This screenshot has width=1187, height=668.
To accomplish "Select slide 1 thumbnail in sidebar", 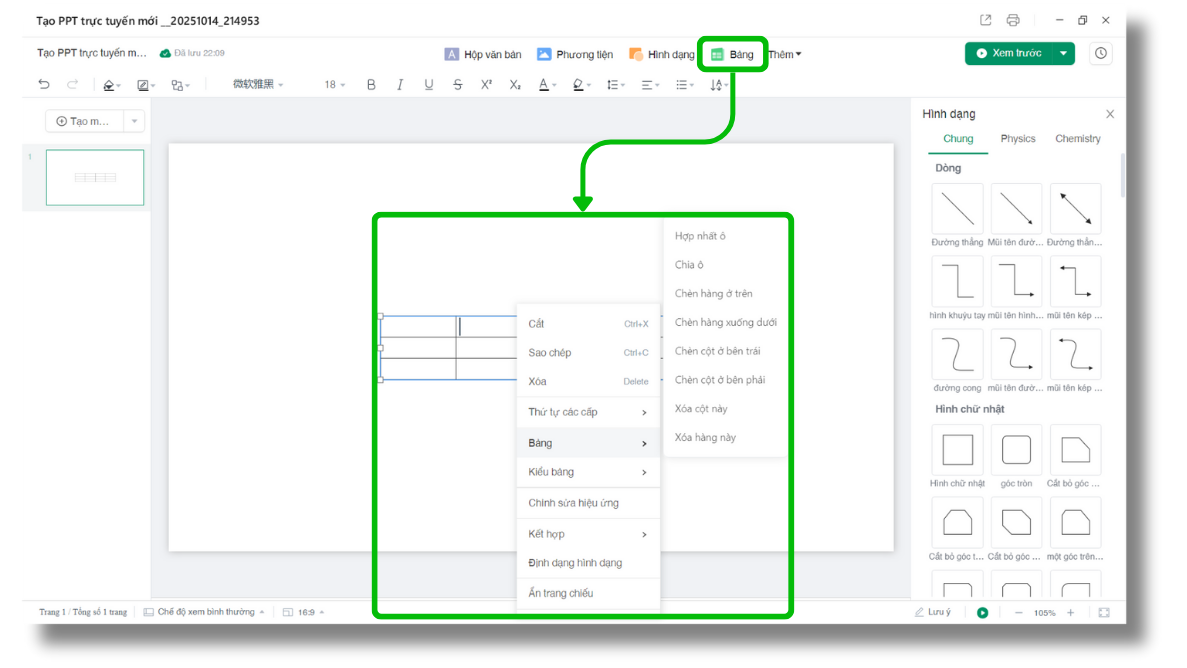I will (x=95, y=178).
